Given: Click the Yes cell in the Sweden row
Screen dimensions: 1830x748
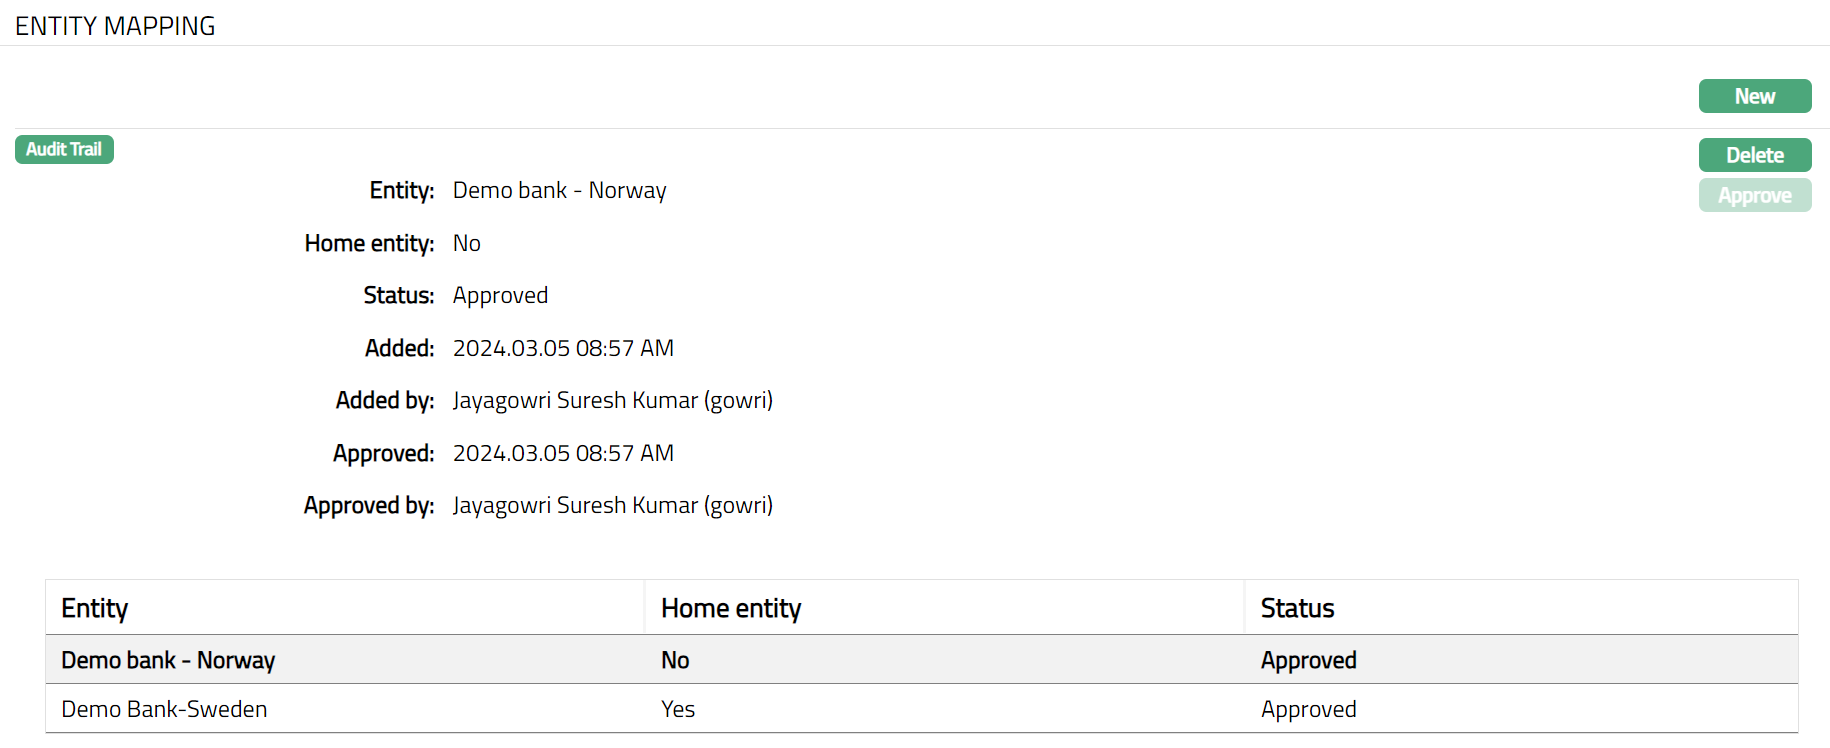Looking at the screenshot, I should point(678,709).
